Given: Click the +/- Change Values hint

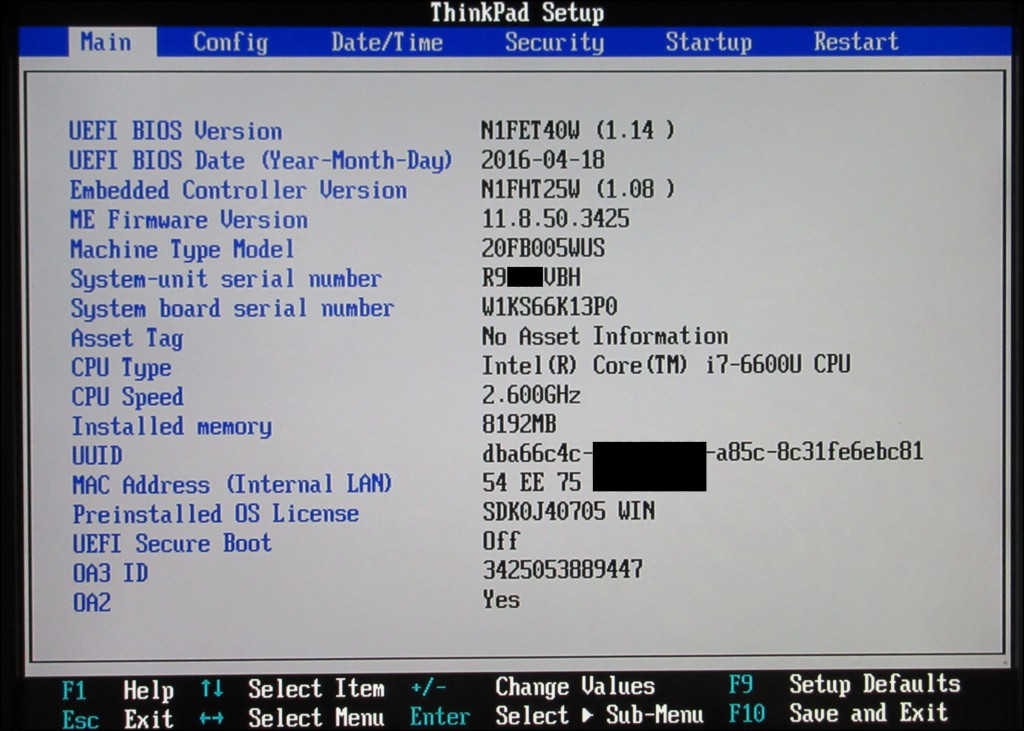Looking at the screenshot, I should [x=532, y=687].
